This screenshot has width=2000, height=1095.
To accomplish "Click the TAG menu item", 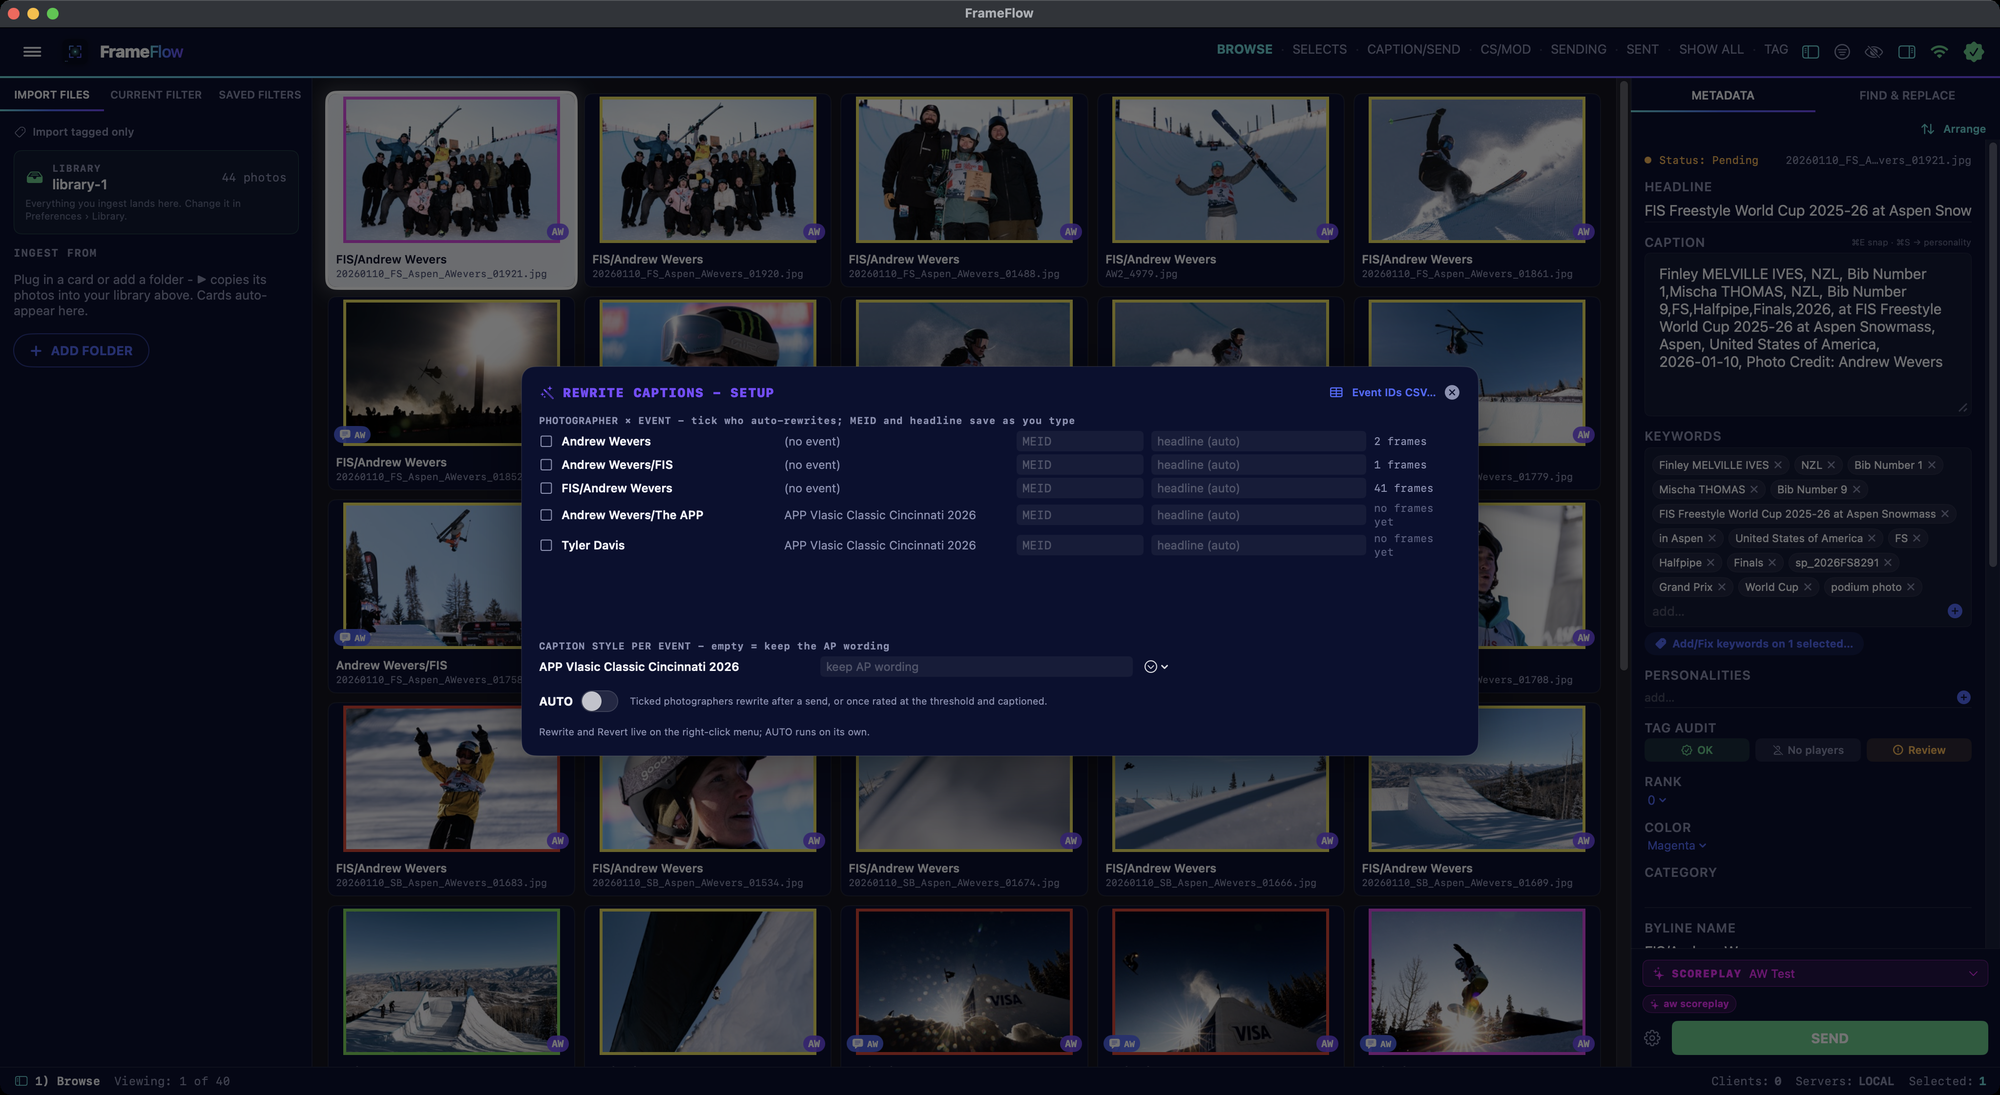I will [x=1776, y=50].
